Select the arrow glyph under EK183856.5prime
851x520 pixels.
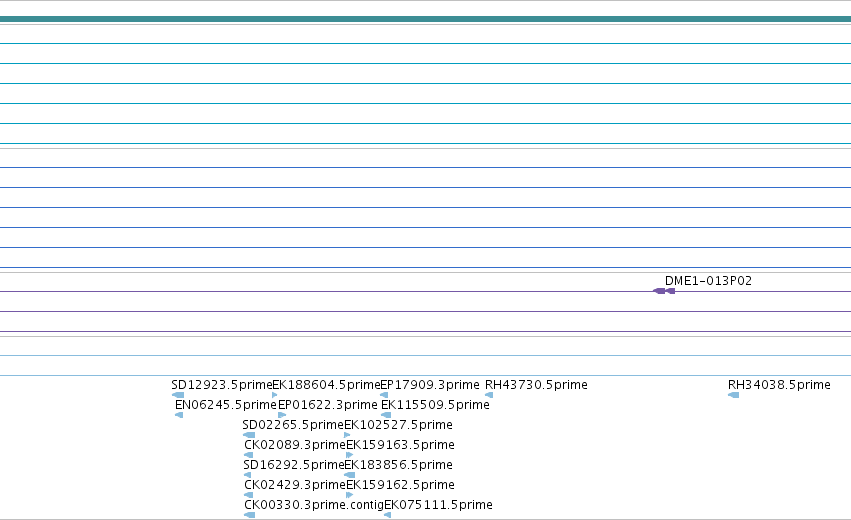[x=350, y=475]
